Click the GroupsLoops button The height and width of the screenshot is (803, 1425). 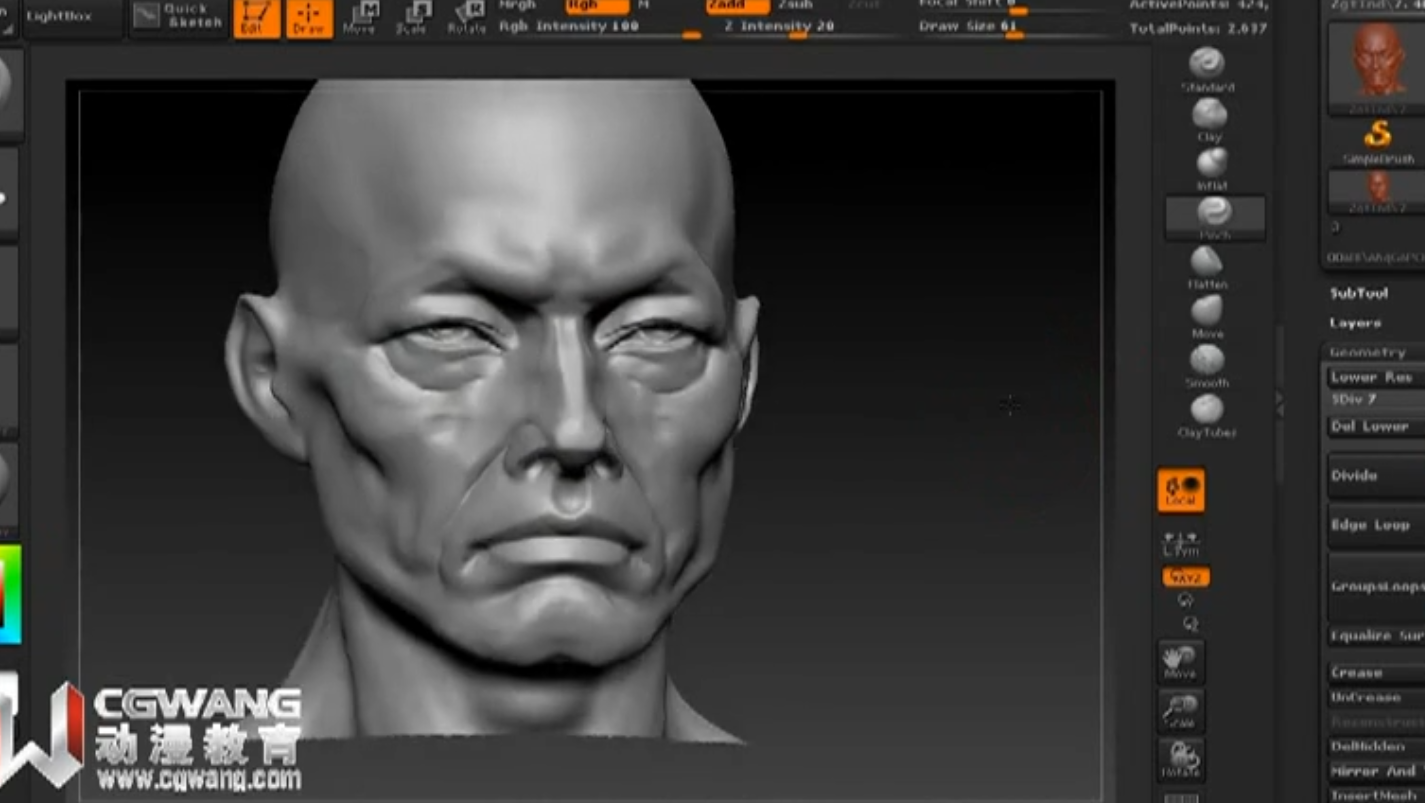[1376, 587]
